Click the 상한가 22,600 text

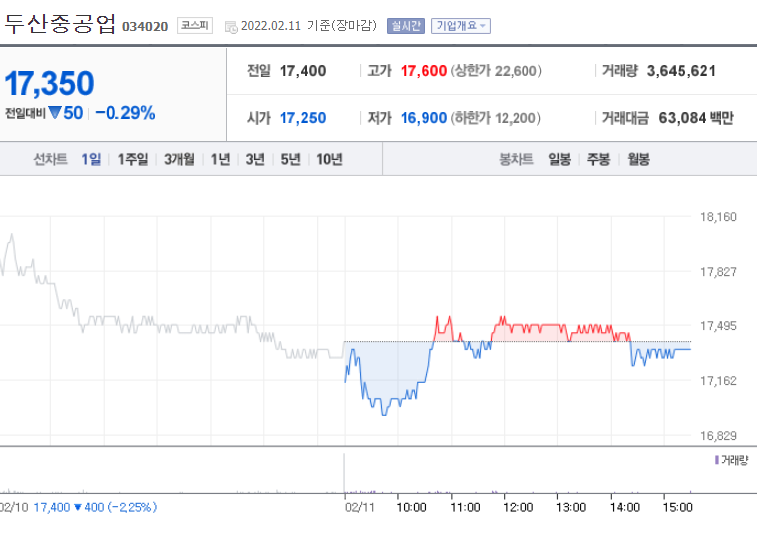point(496,71)
